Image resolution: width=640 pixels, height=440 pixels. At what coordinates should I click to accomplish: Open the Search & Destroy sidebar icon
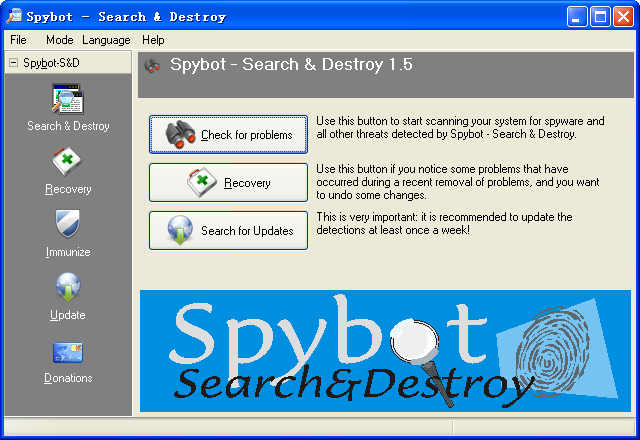[68, 101]
